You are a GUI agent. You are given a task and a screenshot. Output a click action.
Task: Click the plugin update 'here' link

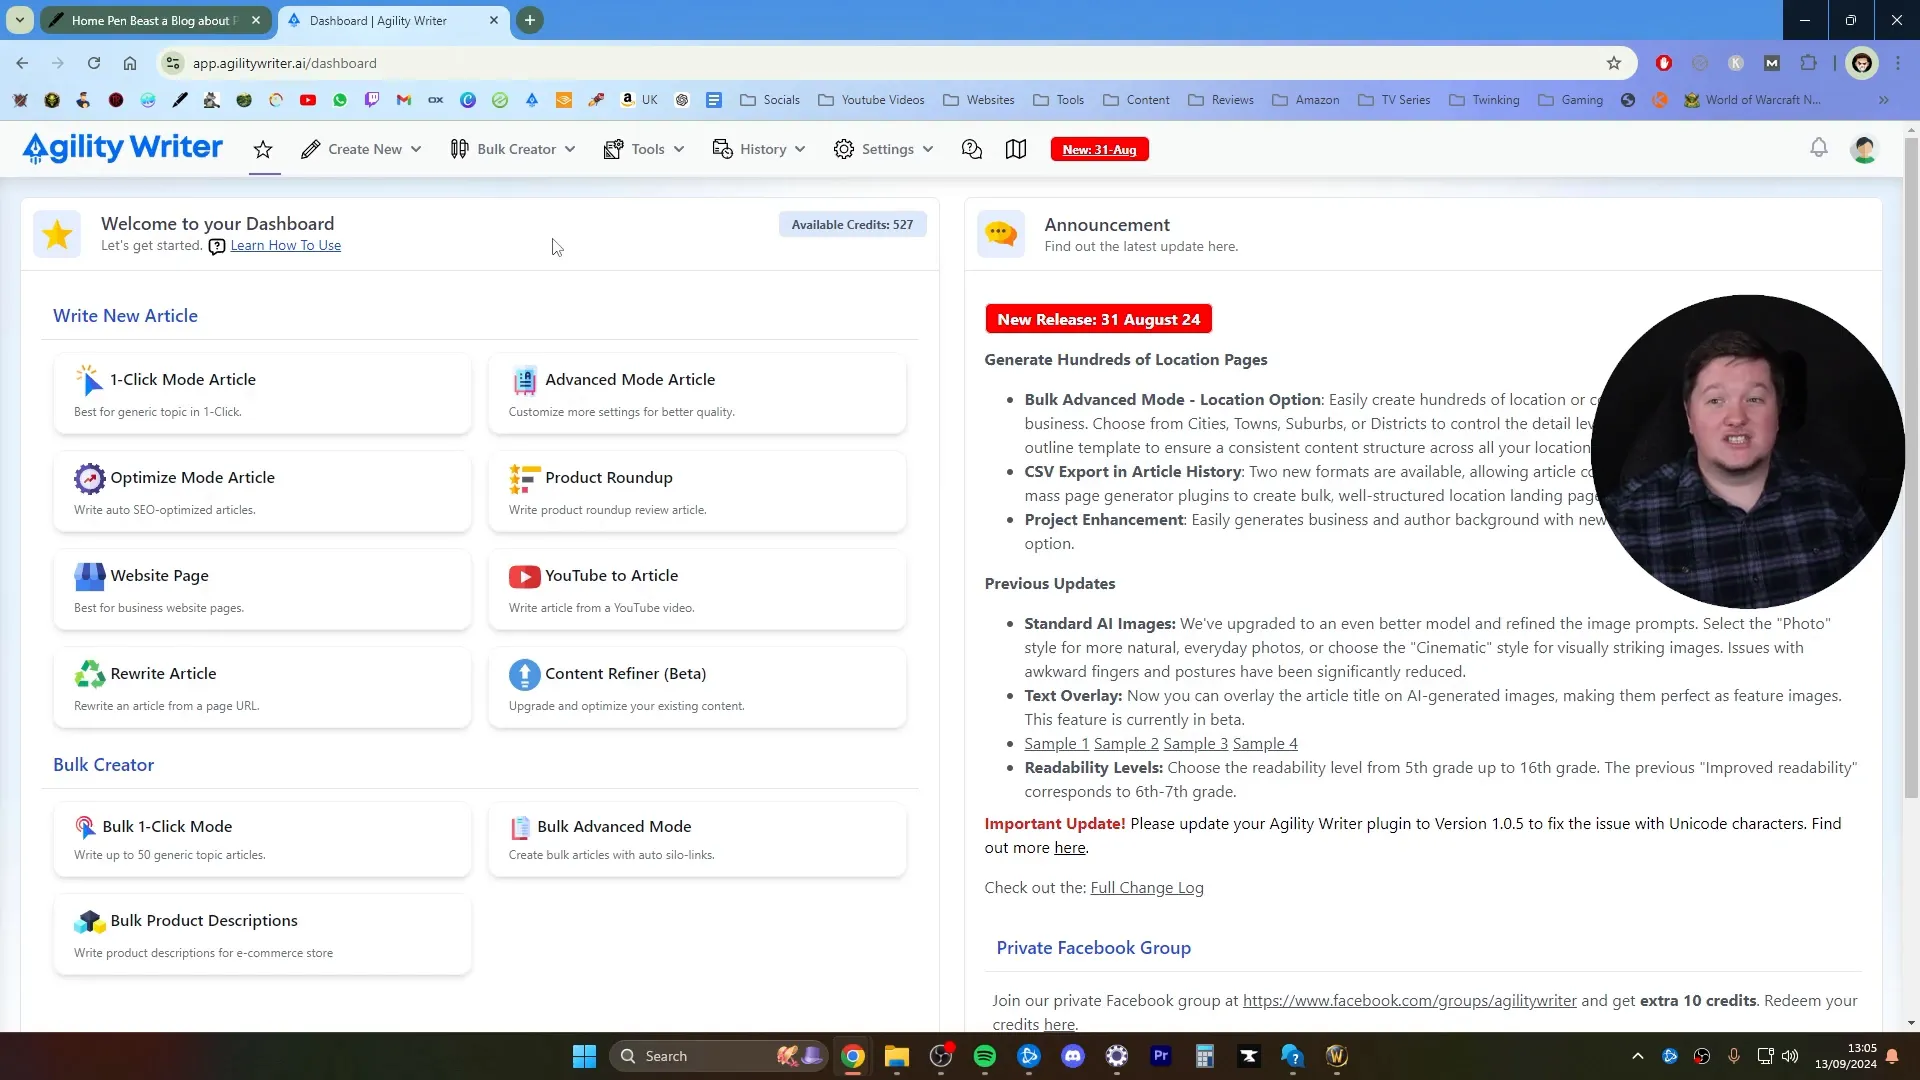1069,848
